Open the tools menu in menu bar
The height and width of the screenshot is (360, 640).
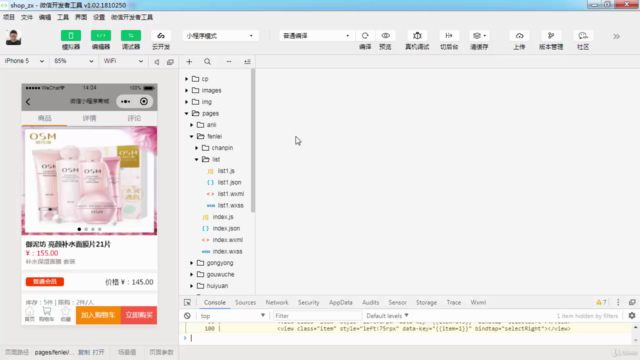62,17
